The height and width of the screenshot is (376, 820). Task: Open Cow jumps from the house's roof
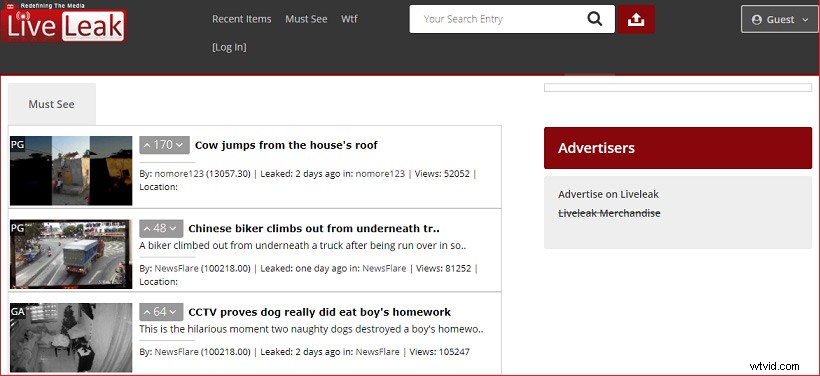[x=286, y=145]
